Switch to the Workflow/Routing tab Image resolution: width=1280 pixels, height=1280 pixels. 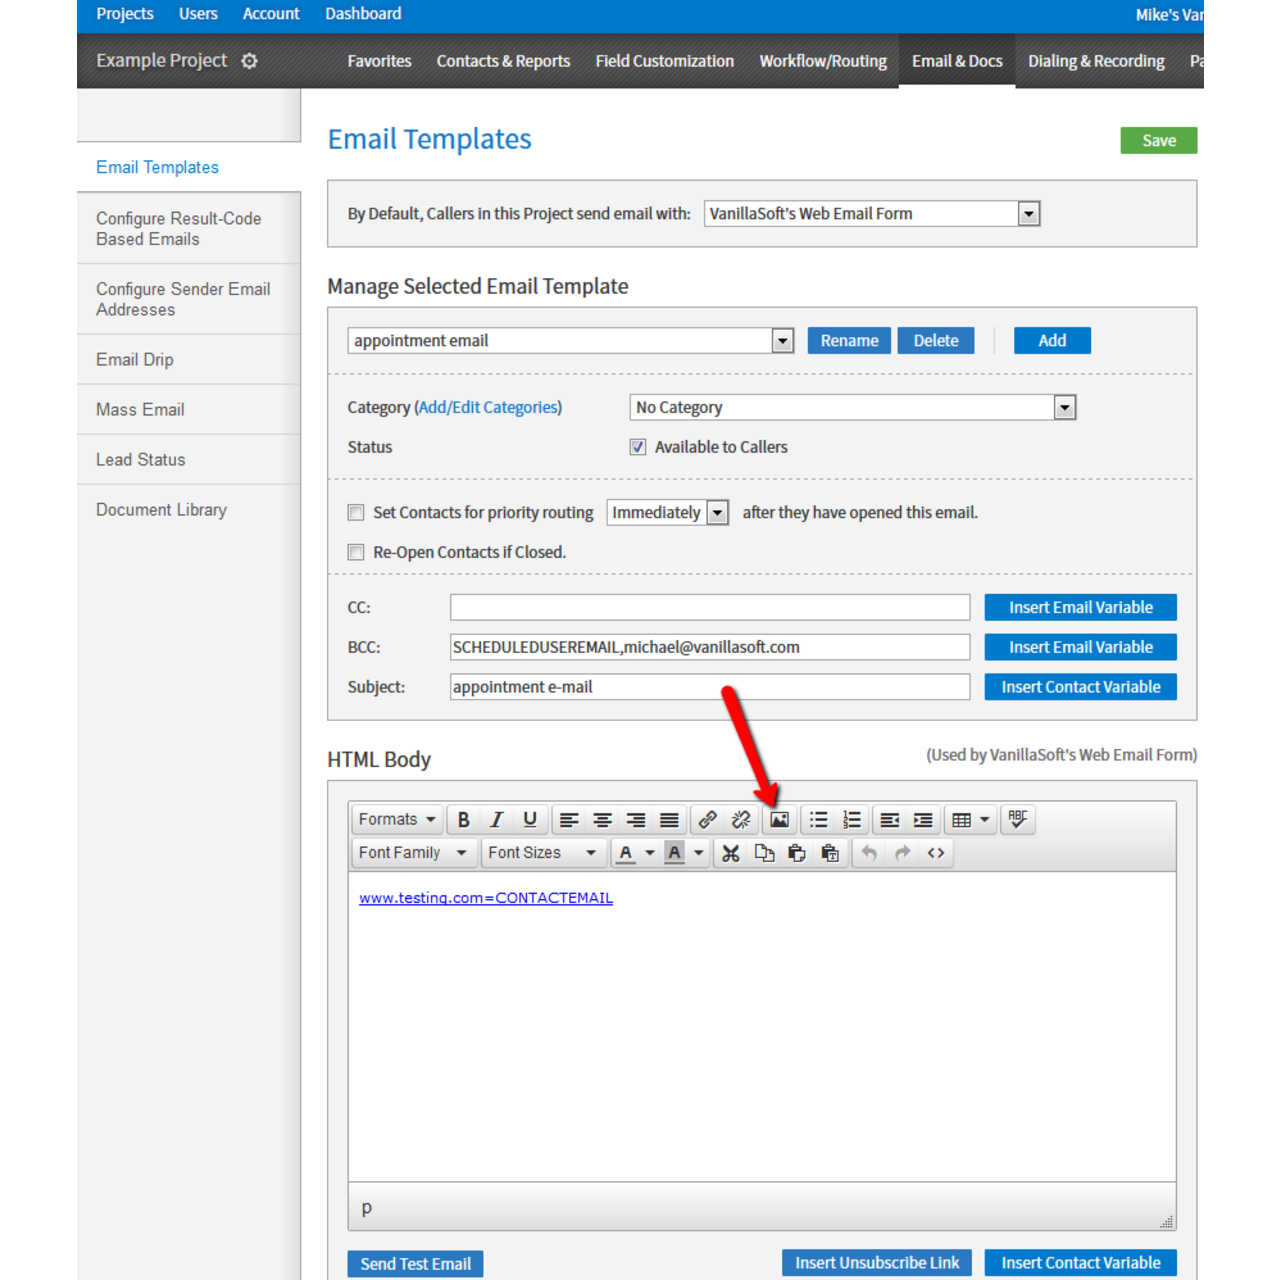[823, 61]
